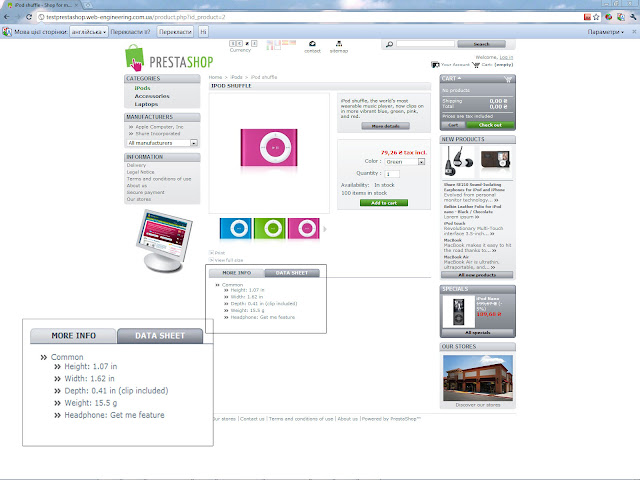This screenshot has width=640, height=480.
Task: Go back with the browser back arrow
Action: coord(7,17)
